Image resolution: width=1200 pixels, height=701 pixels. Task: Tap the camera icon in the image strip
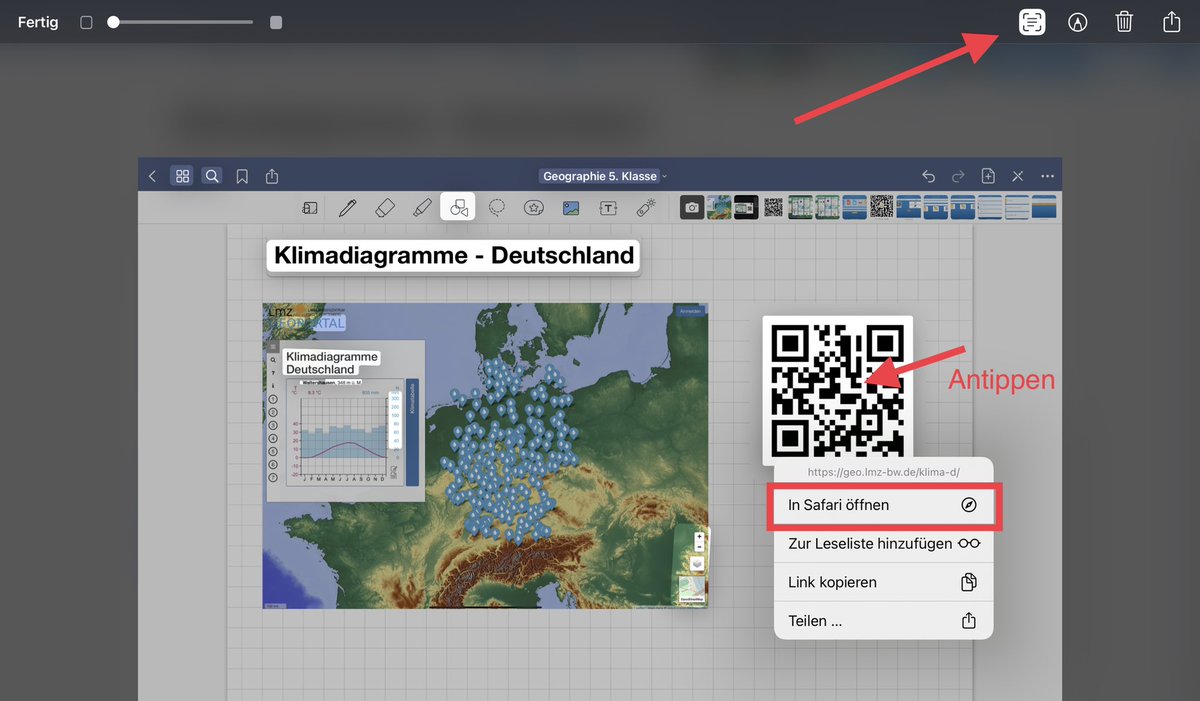[692, 207]
